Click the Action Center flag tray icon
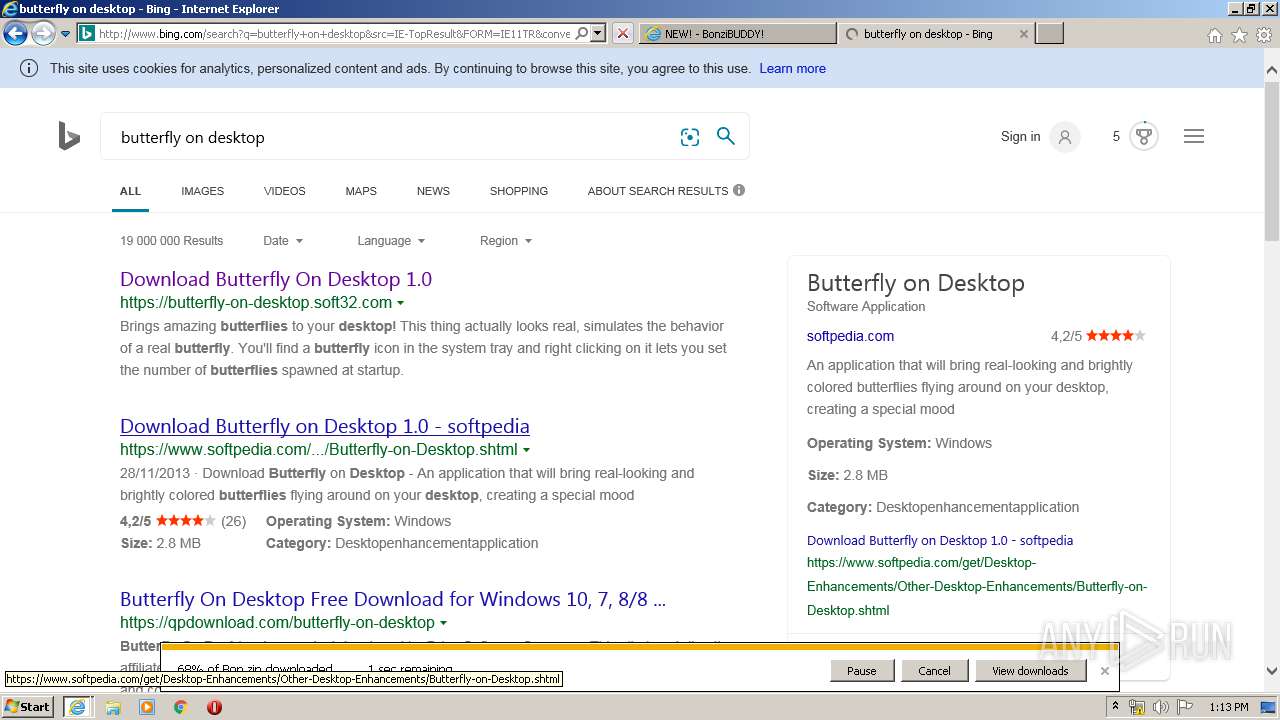 (x=1186, y=707)
